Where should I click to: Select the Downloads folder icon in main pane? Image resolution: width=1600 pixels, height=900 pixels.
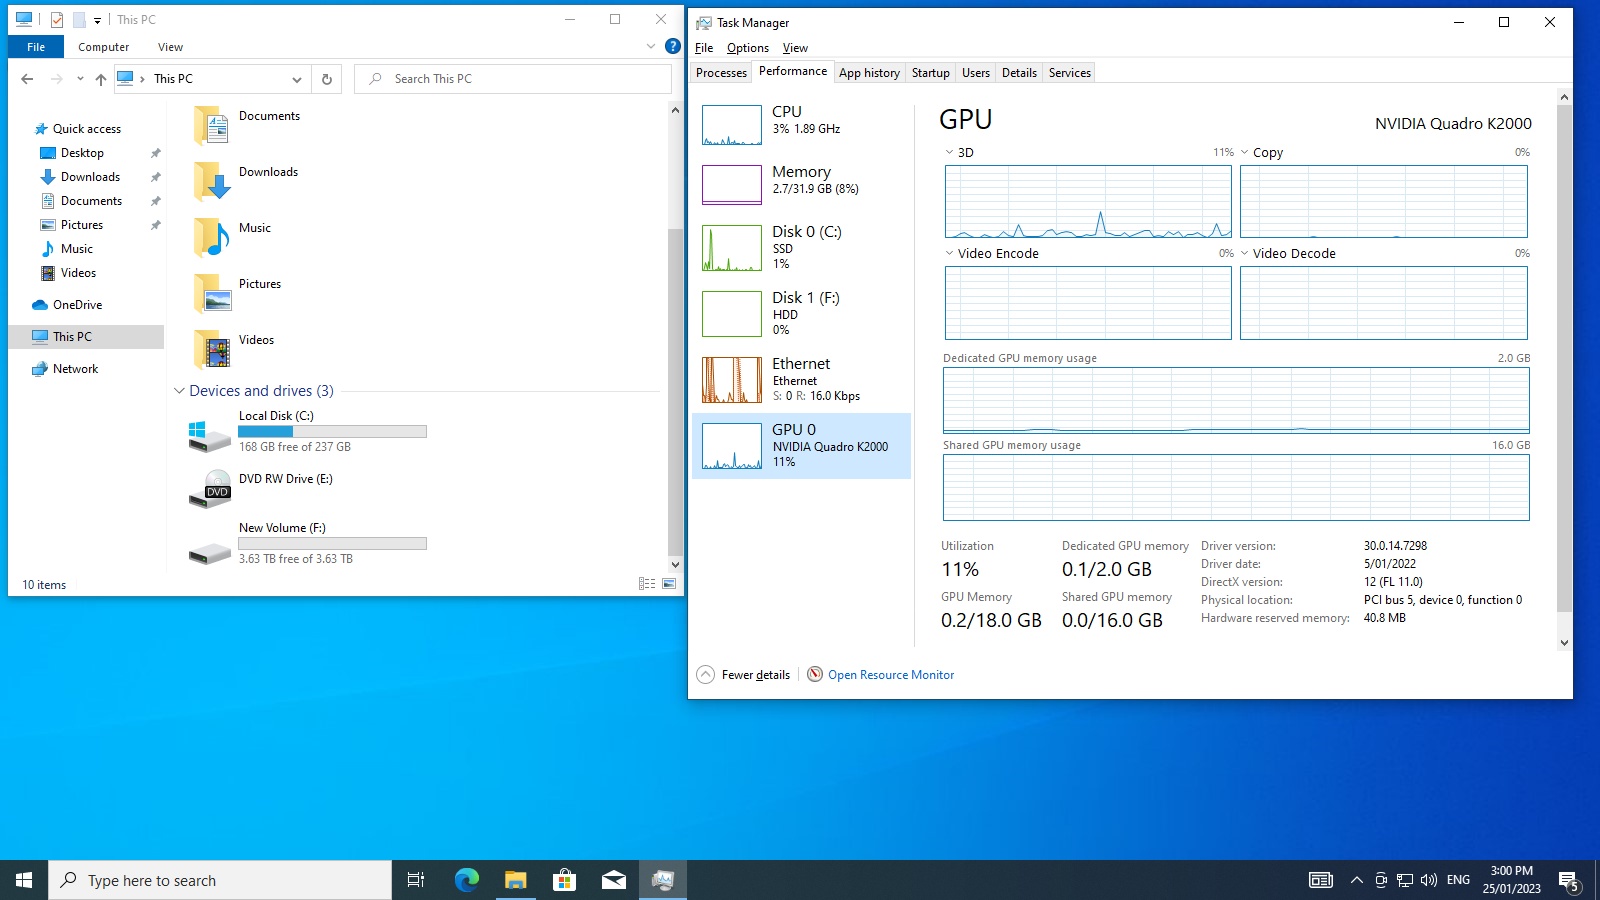(211, 182)
